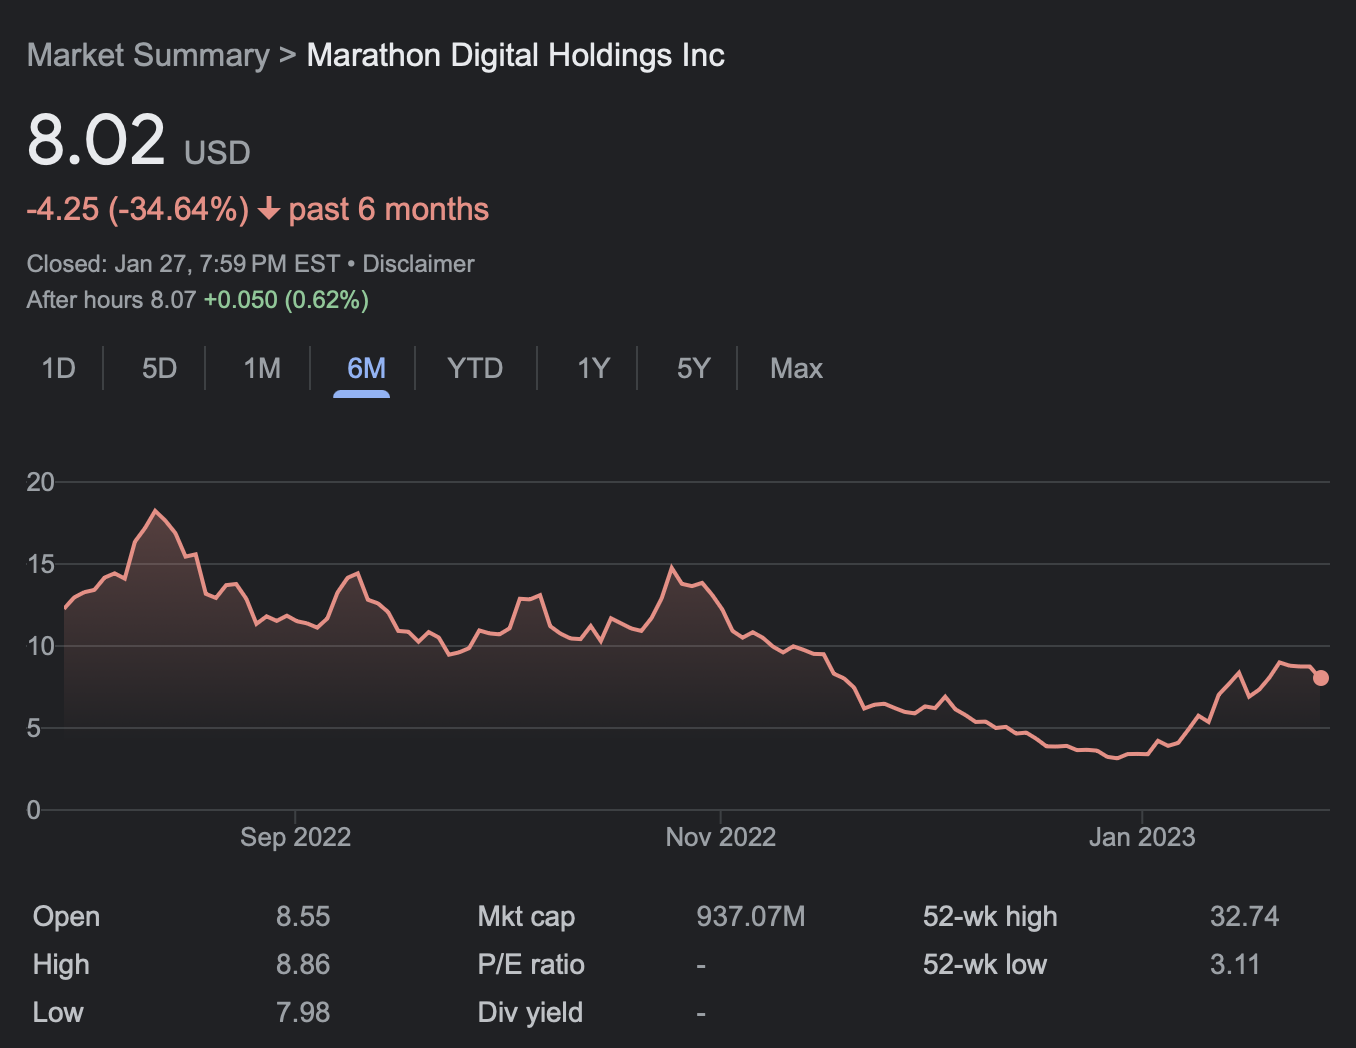1356x1048 pixels.
Task: Click the Nov 2022 axis label
Action: pyautogui.click(x=721, y=837)
